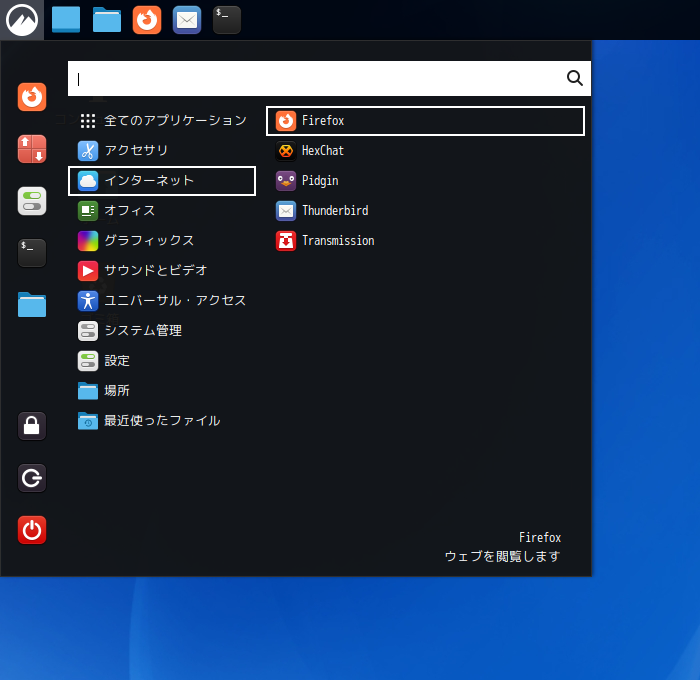
Task: Click the scissors icon beside アクセサリ
Action: tap(88, 150)
